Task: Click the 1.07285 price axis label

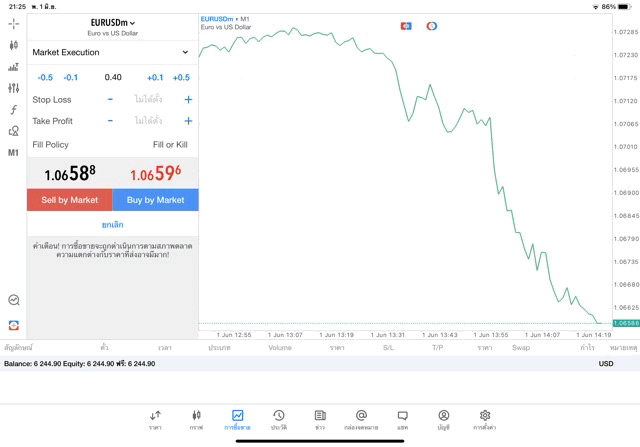Action: pyautogui.click(x=626, y=32)
